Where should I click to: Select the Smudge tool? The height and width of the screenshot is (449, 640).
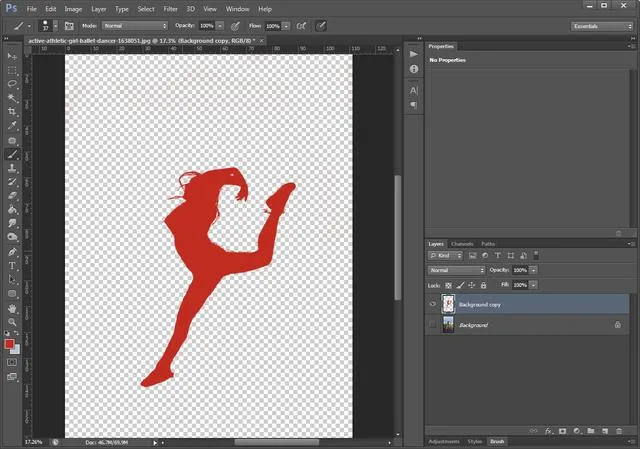(x=12, y=223)
